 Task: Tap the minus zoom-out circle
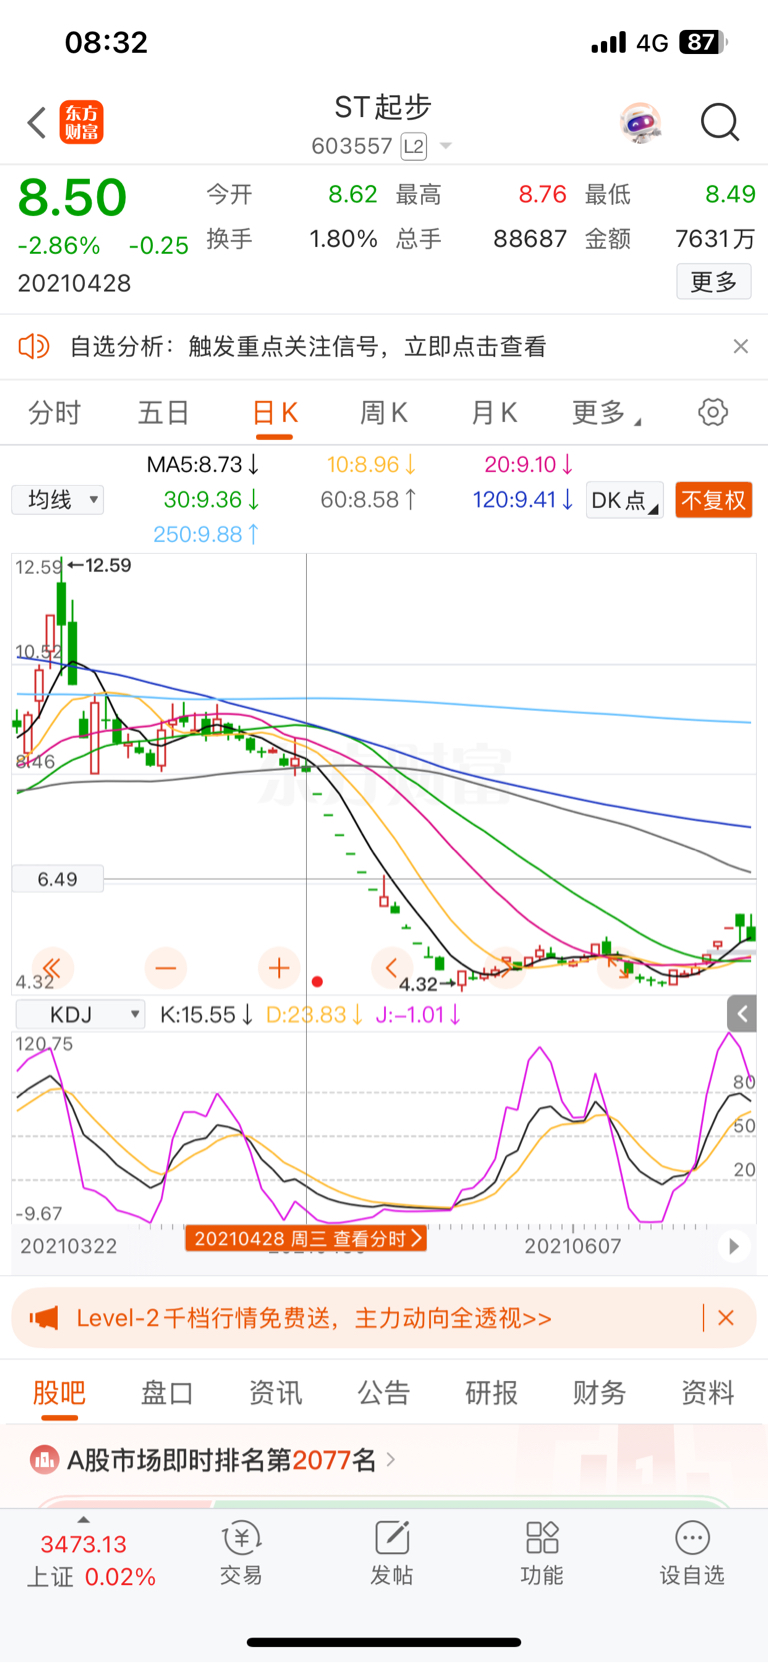coord(166,968)
